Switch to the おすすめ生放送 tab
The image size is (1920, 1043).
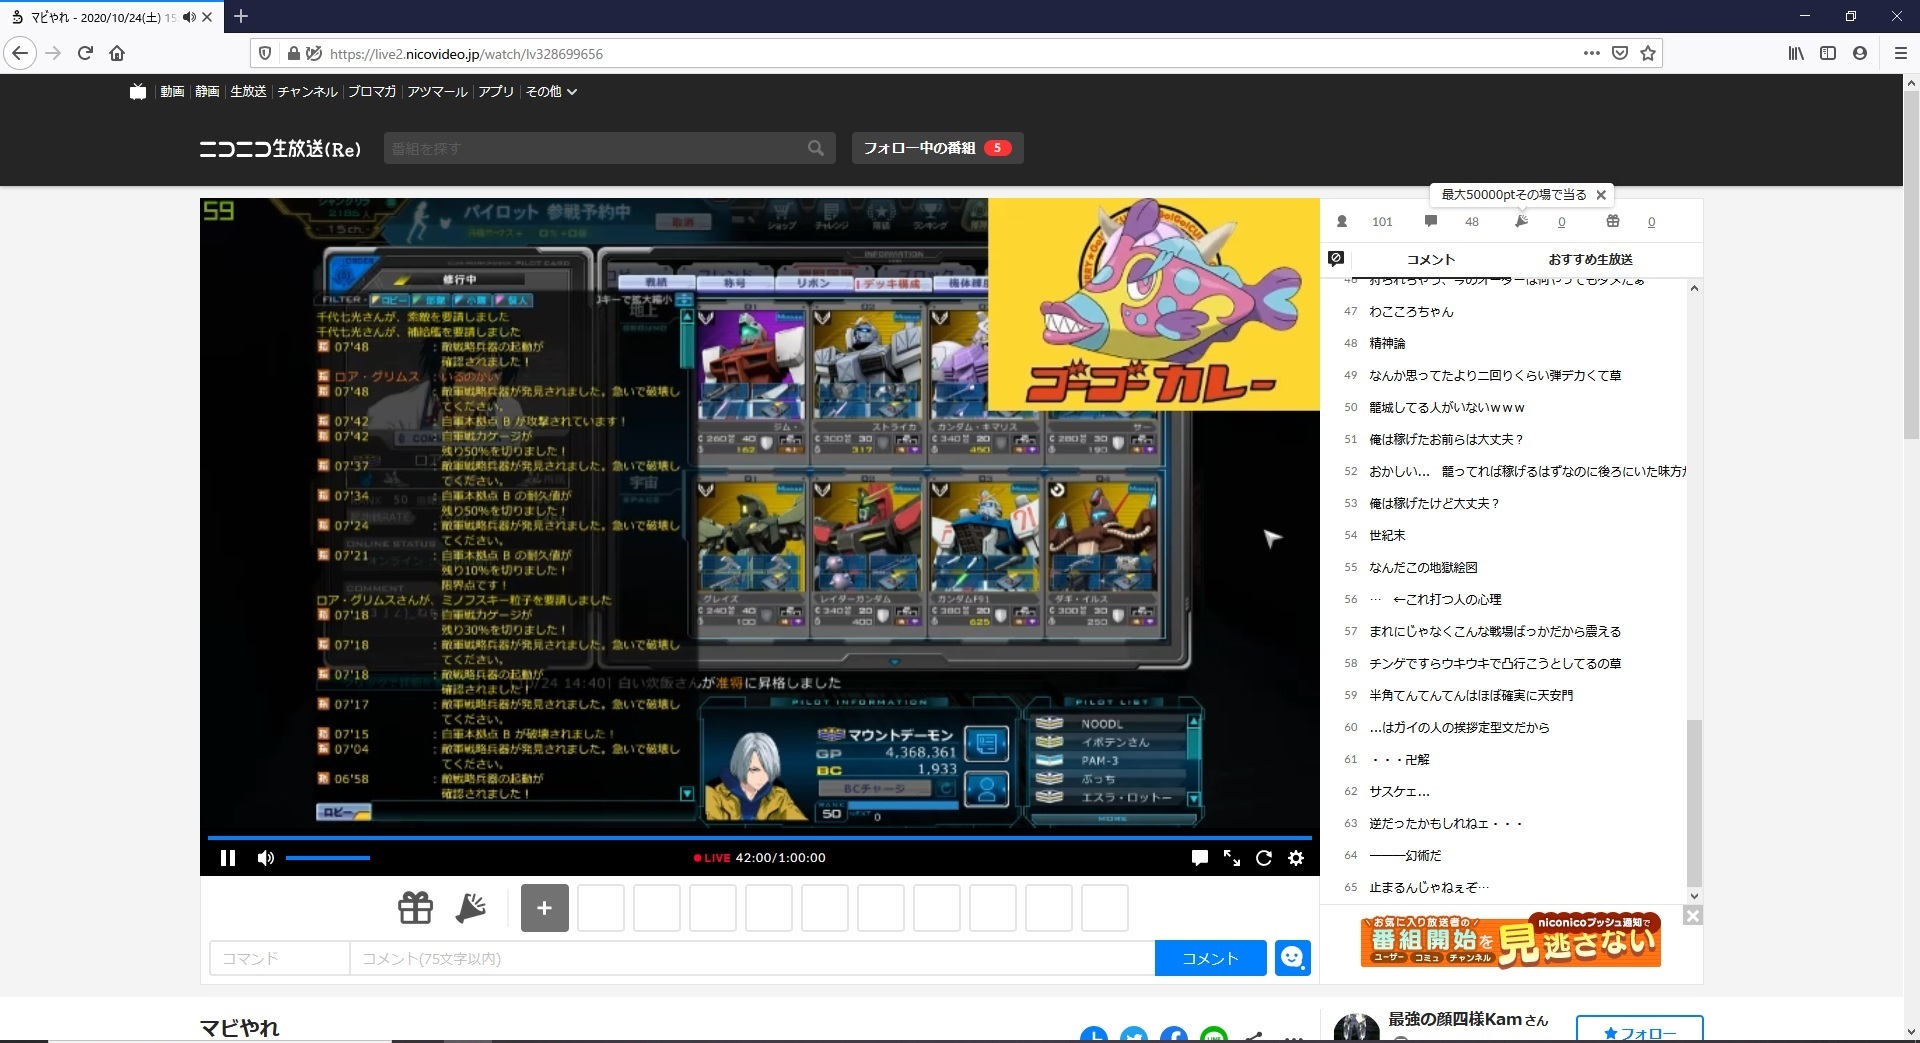[x=1590, y=259]
